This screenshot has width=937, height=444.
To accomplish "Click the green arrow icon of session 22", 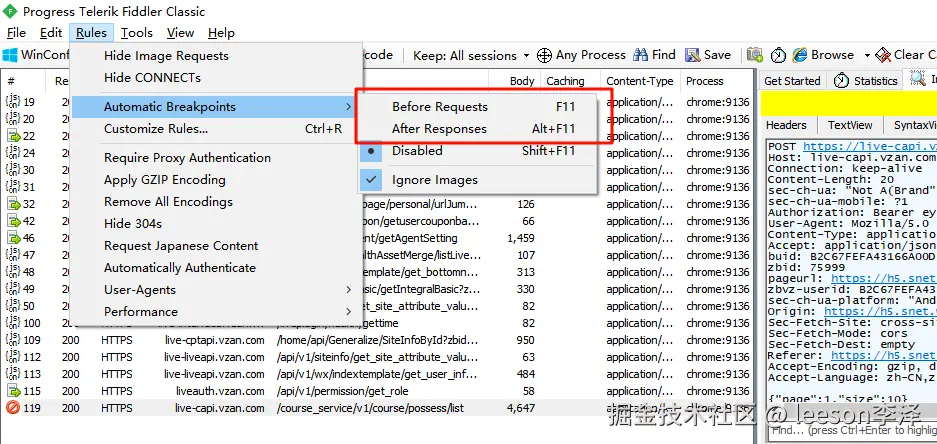I will click(x=13, y=136).
